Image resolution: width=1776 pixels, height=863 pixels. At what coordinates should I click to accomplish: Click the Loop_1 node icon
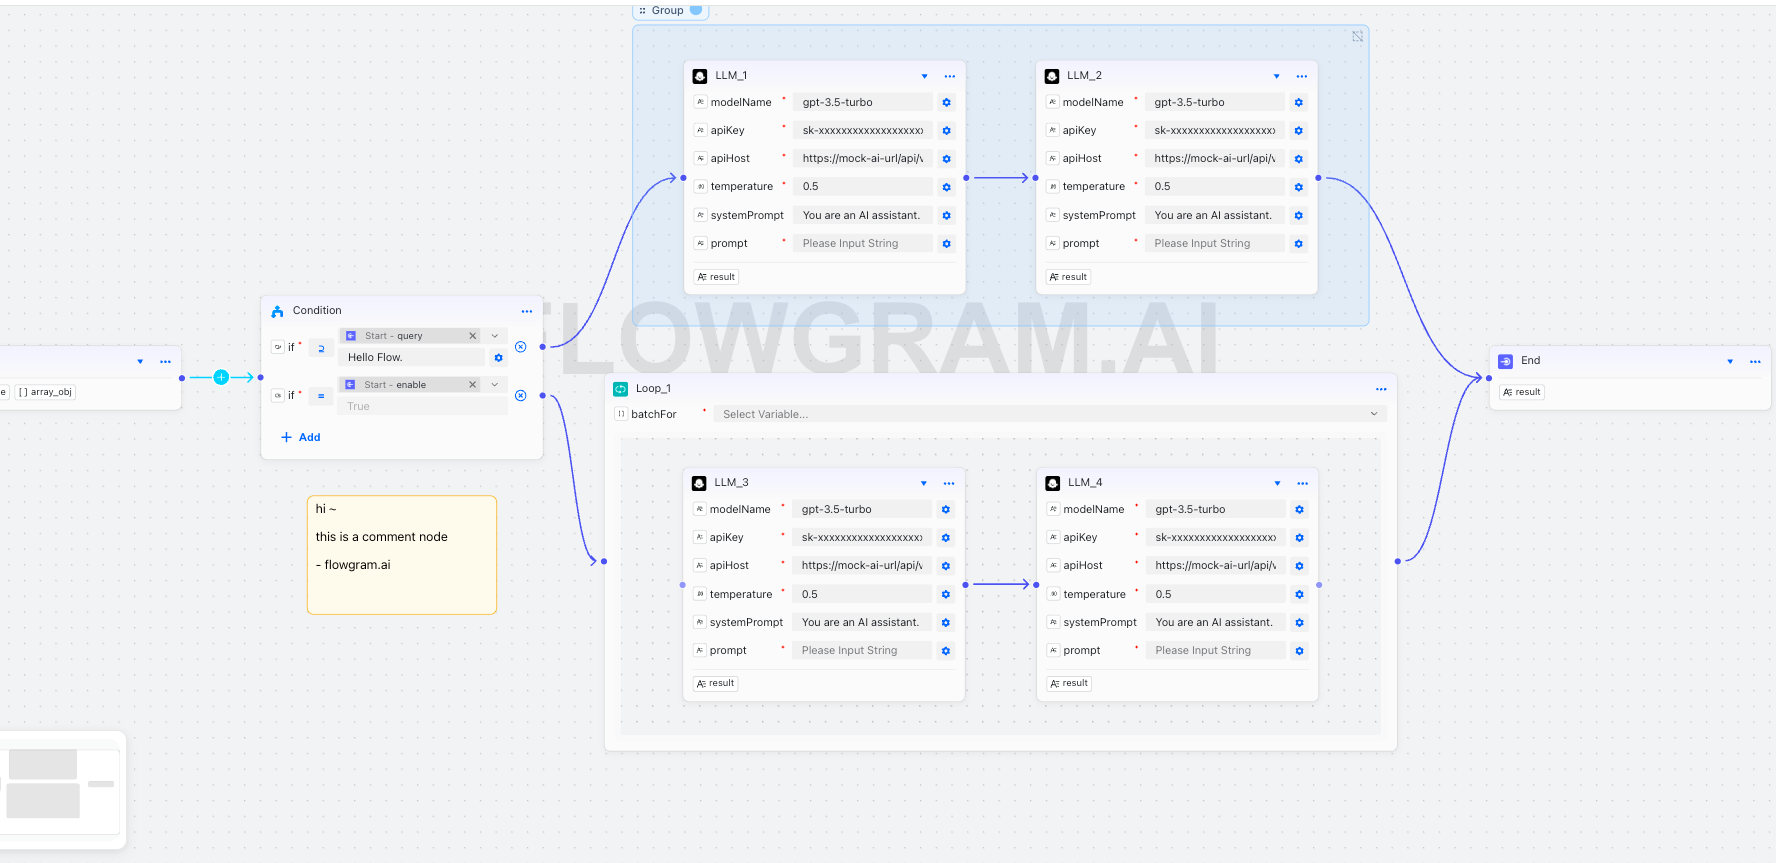[621, 389]
